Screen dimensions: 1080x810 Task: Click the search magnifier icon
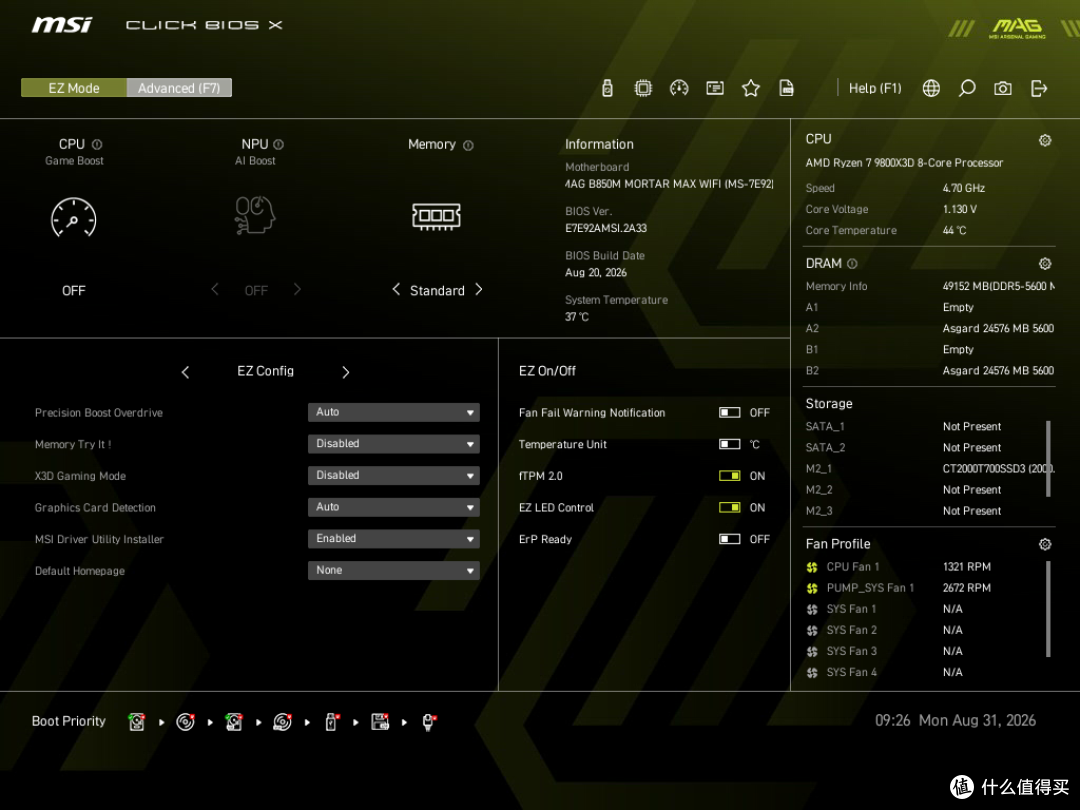pyautogui.click(x=967, y=88)
